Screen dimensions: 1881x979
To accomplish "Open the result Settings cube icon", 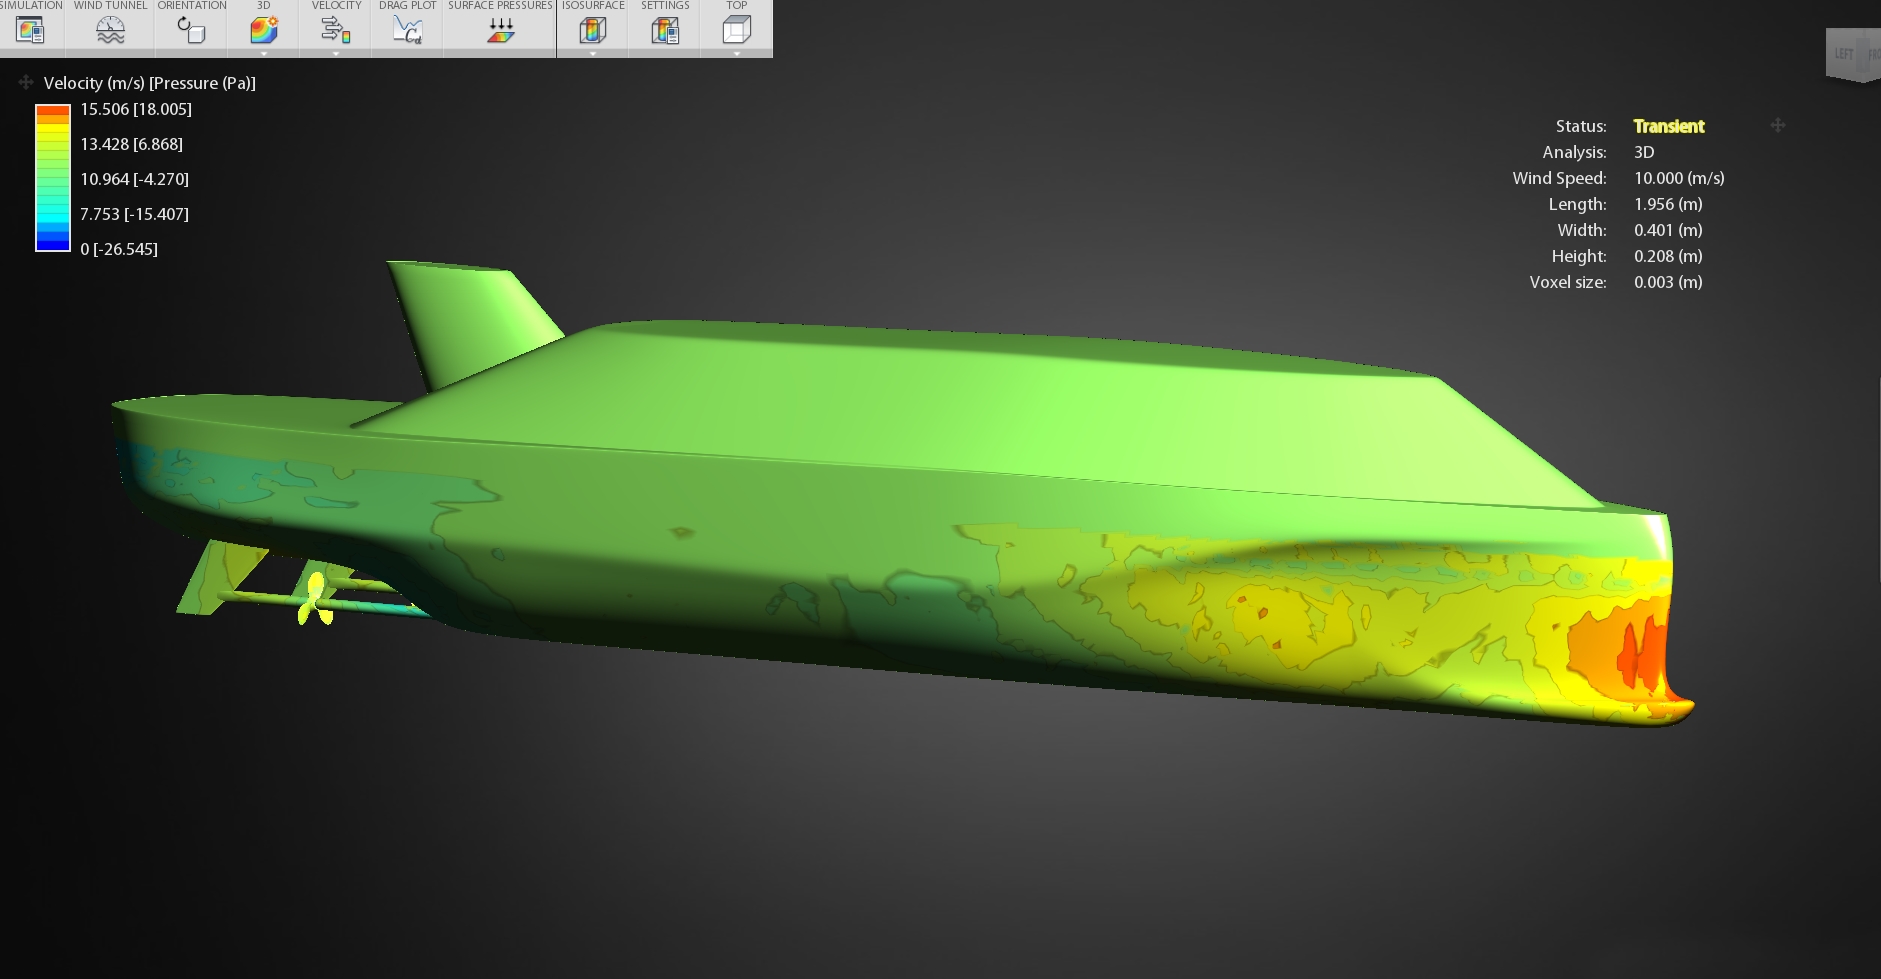I will [665, 31].
